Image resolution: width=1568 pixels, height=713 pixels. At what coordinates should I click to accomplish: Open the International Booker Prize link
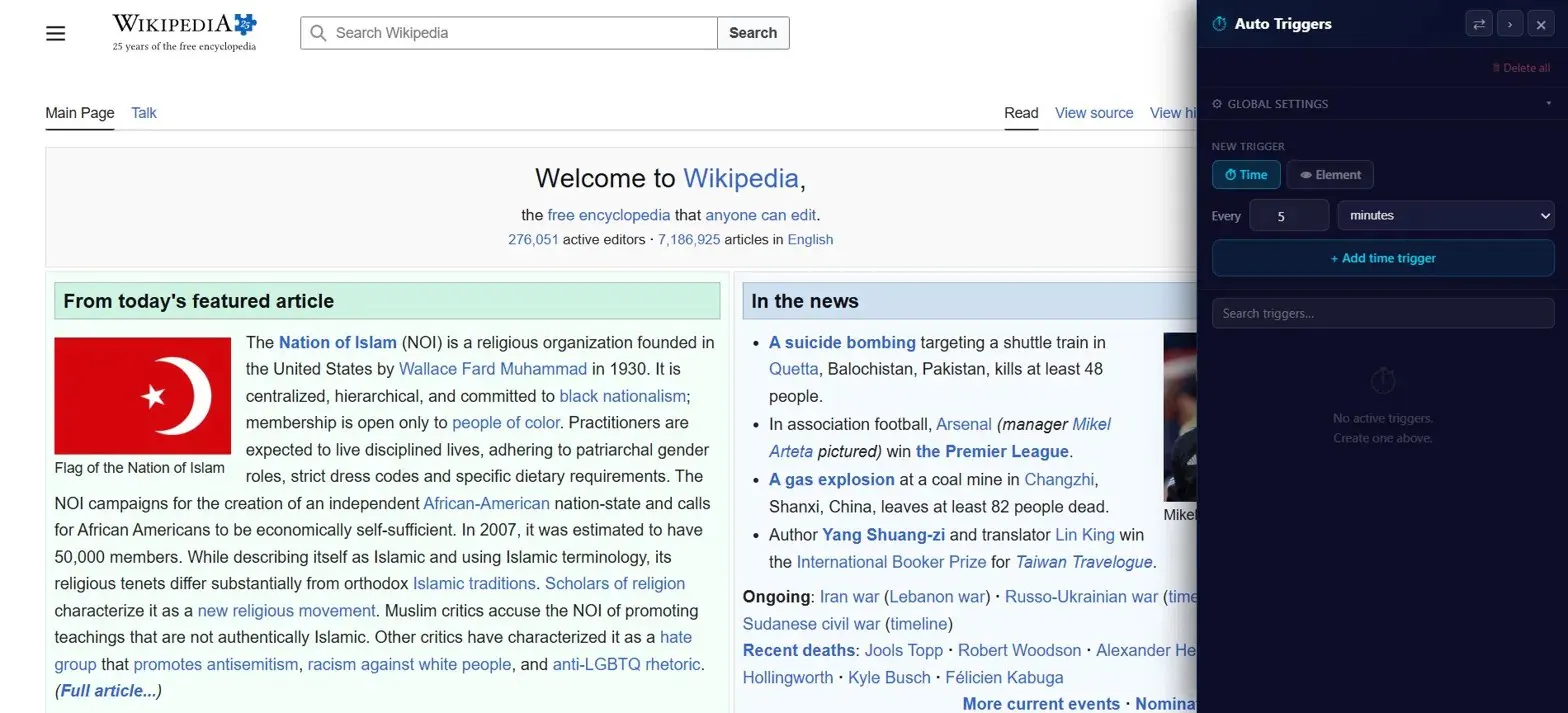pyautogui.click(x=891, y=562)
